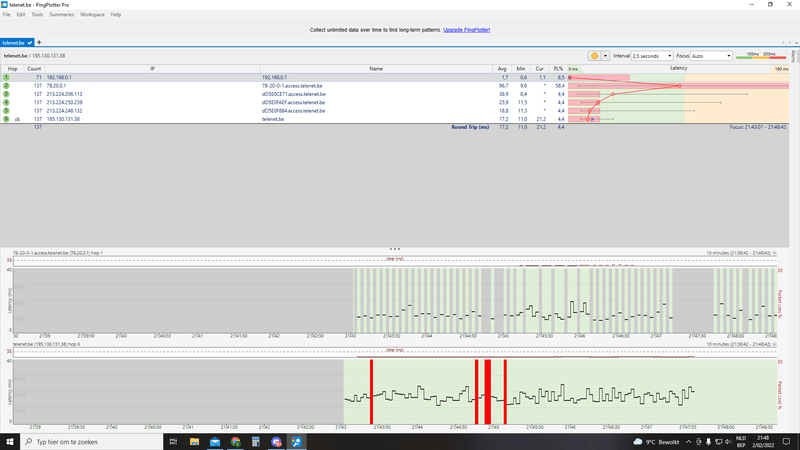Click the latency color scale 100ms 200ms bar

click(x=761, y=56)
